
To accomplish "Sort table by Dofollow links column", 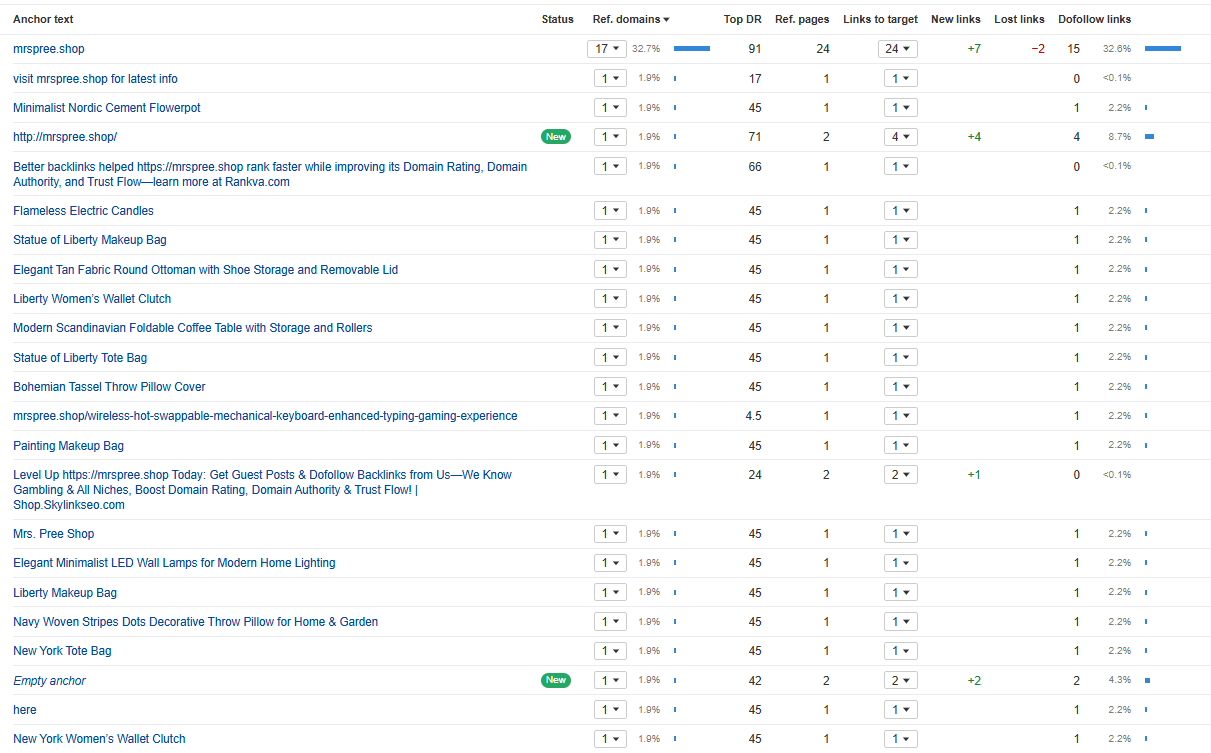I will pyautogui.click(x=1094, y=20).
